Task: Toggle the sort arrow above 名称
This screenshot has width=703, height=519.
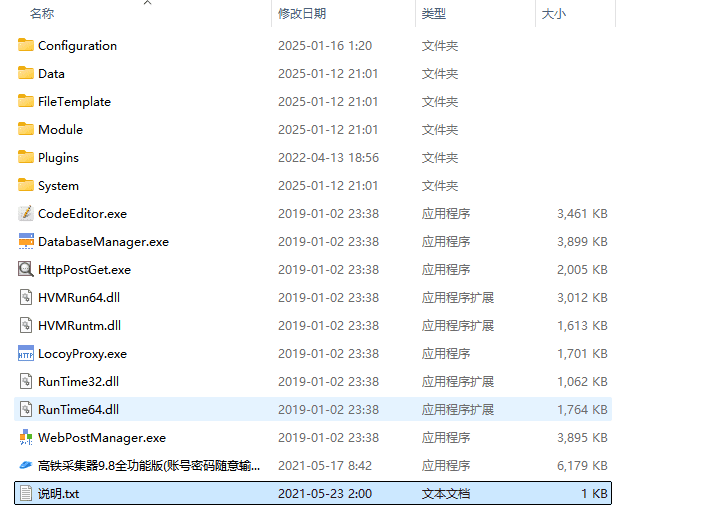Action: pos(148,3)
